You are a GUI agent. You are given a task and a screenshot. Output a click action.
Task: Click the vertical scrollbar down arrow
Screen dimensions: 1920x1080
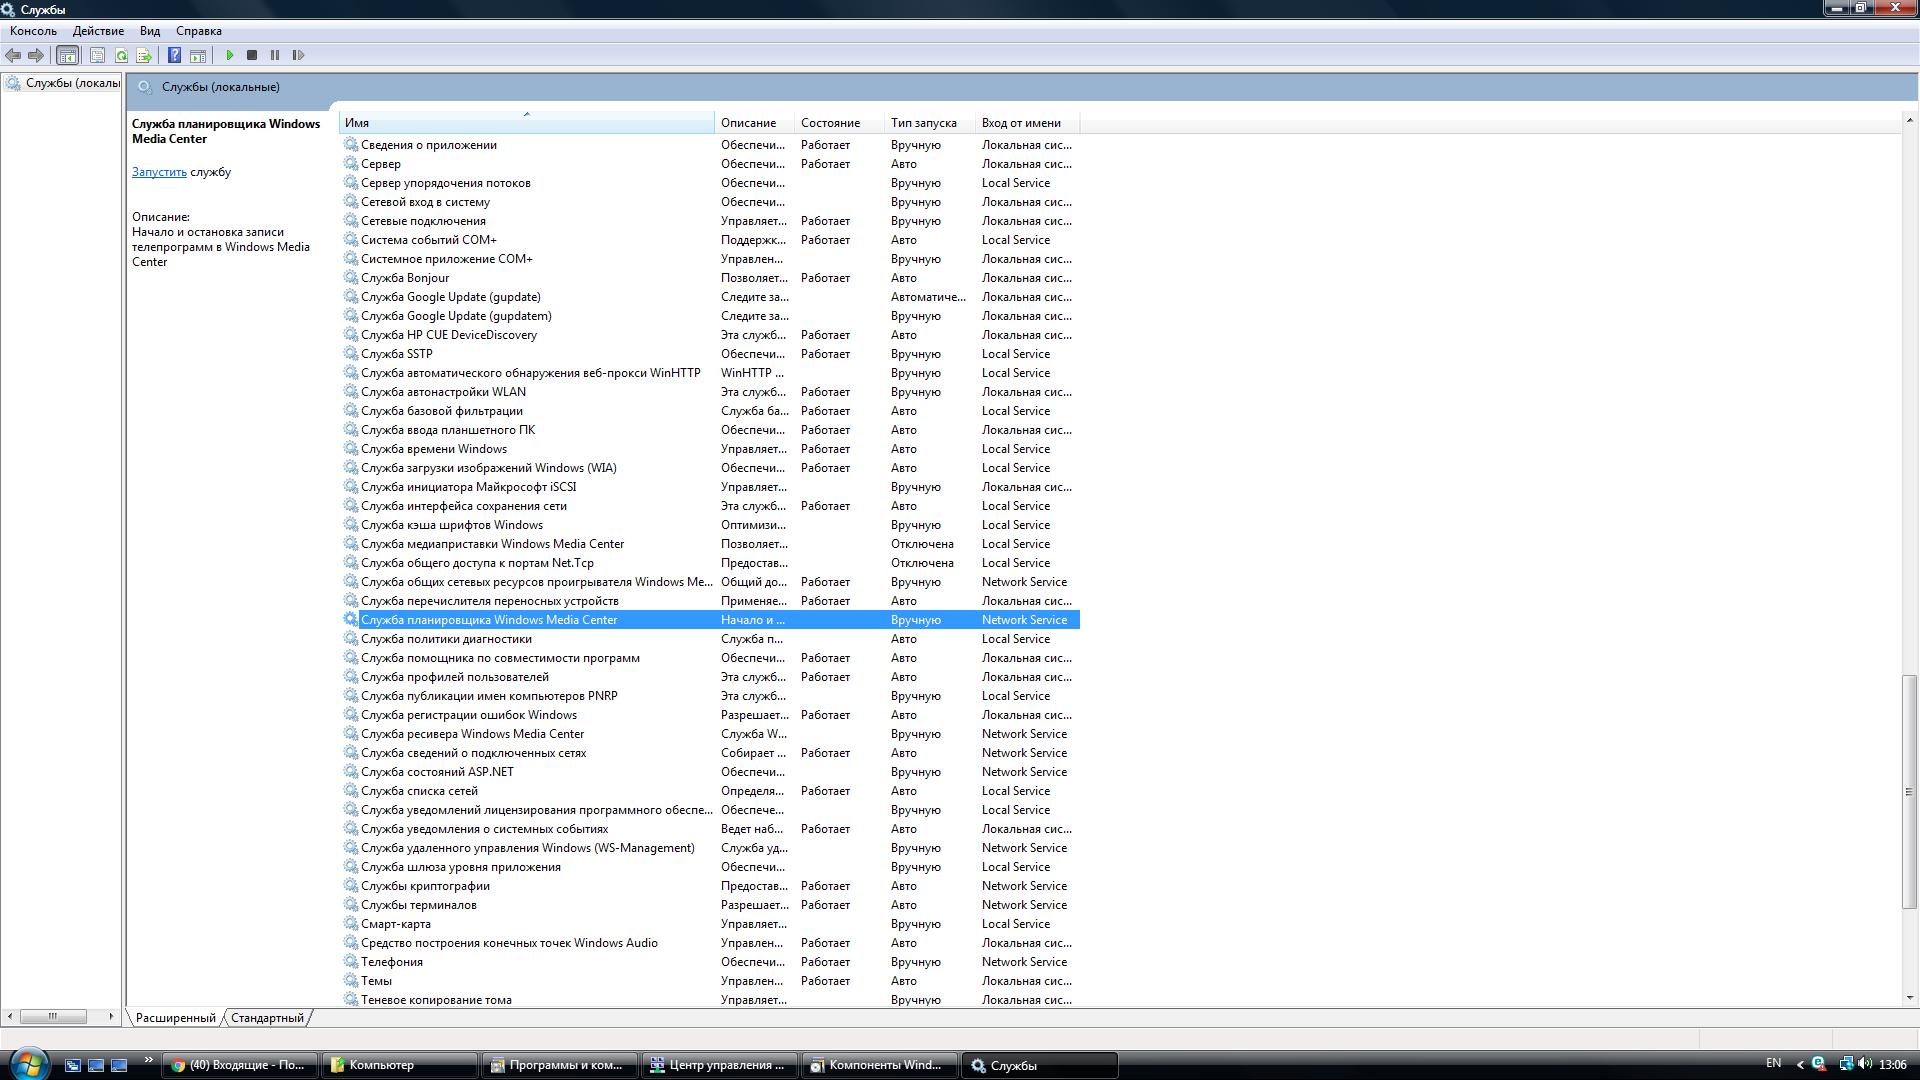click(1910, 997)
